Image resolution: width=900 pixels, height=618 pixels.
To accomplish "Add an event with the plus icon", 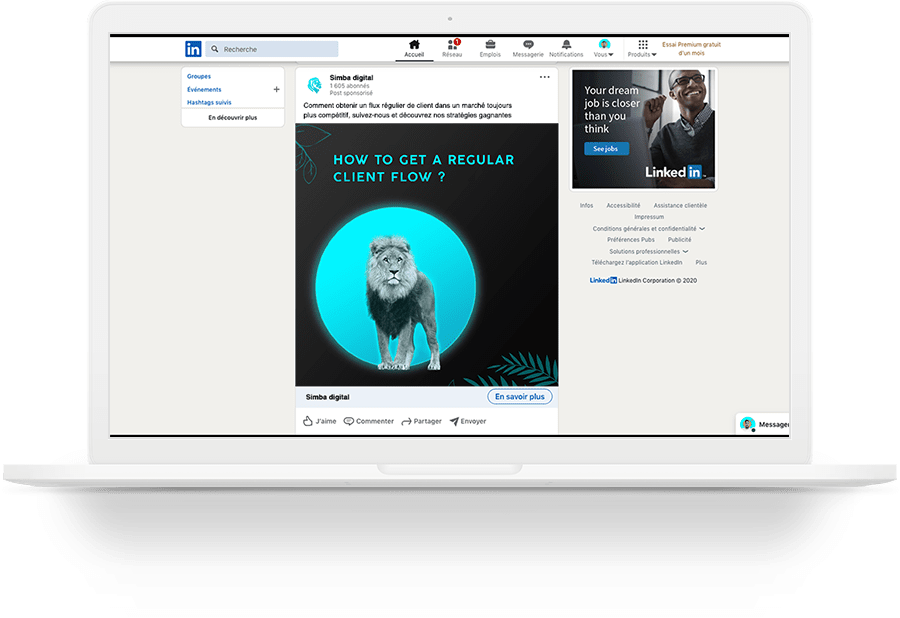I will 277,90.
